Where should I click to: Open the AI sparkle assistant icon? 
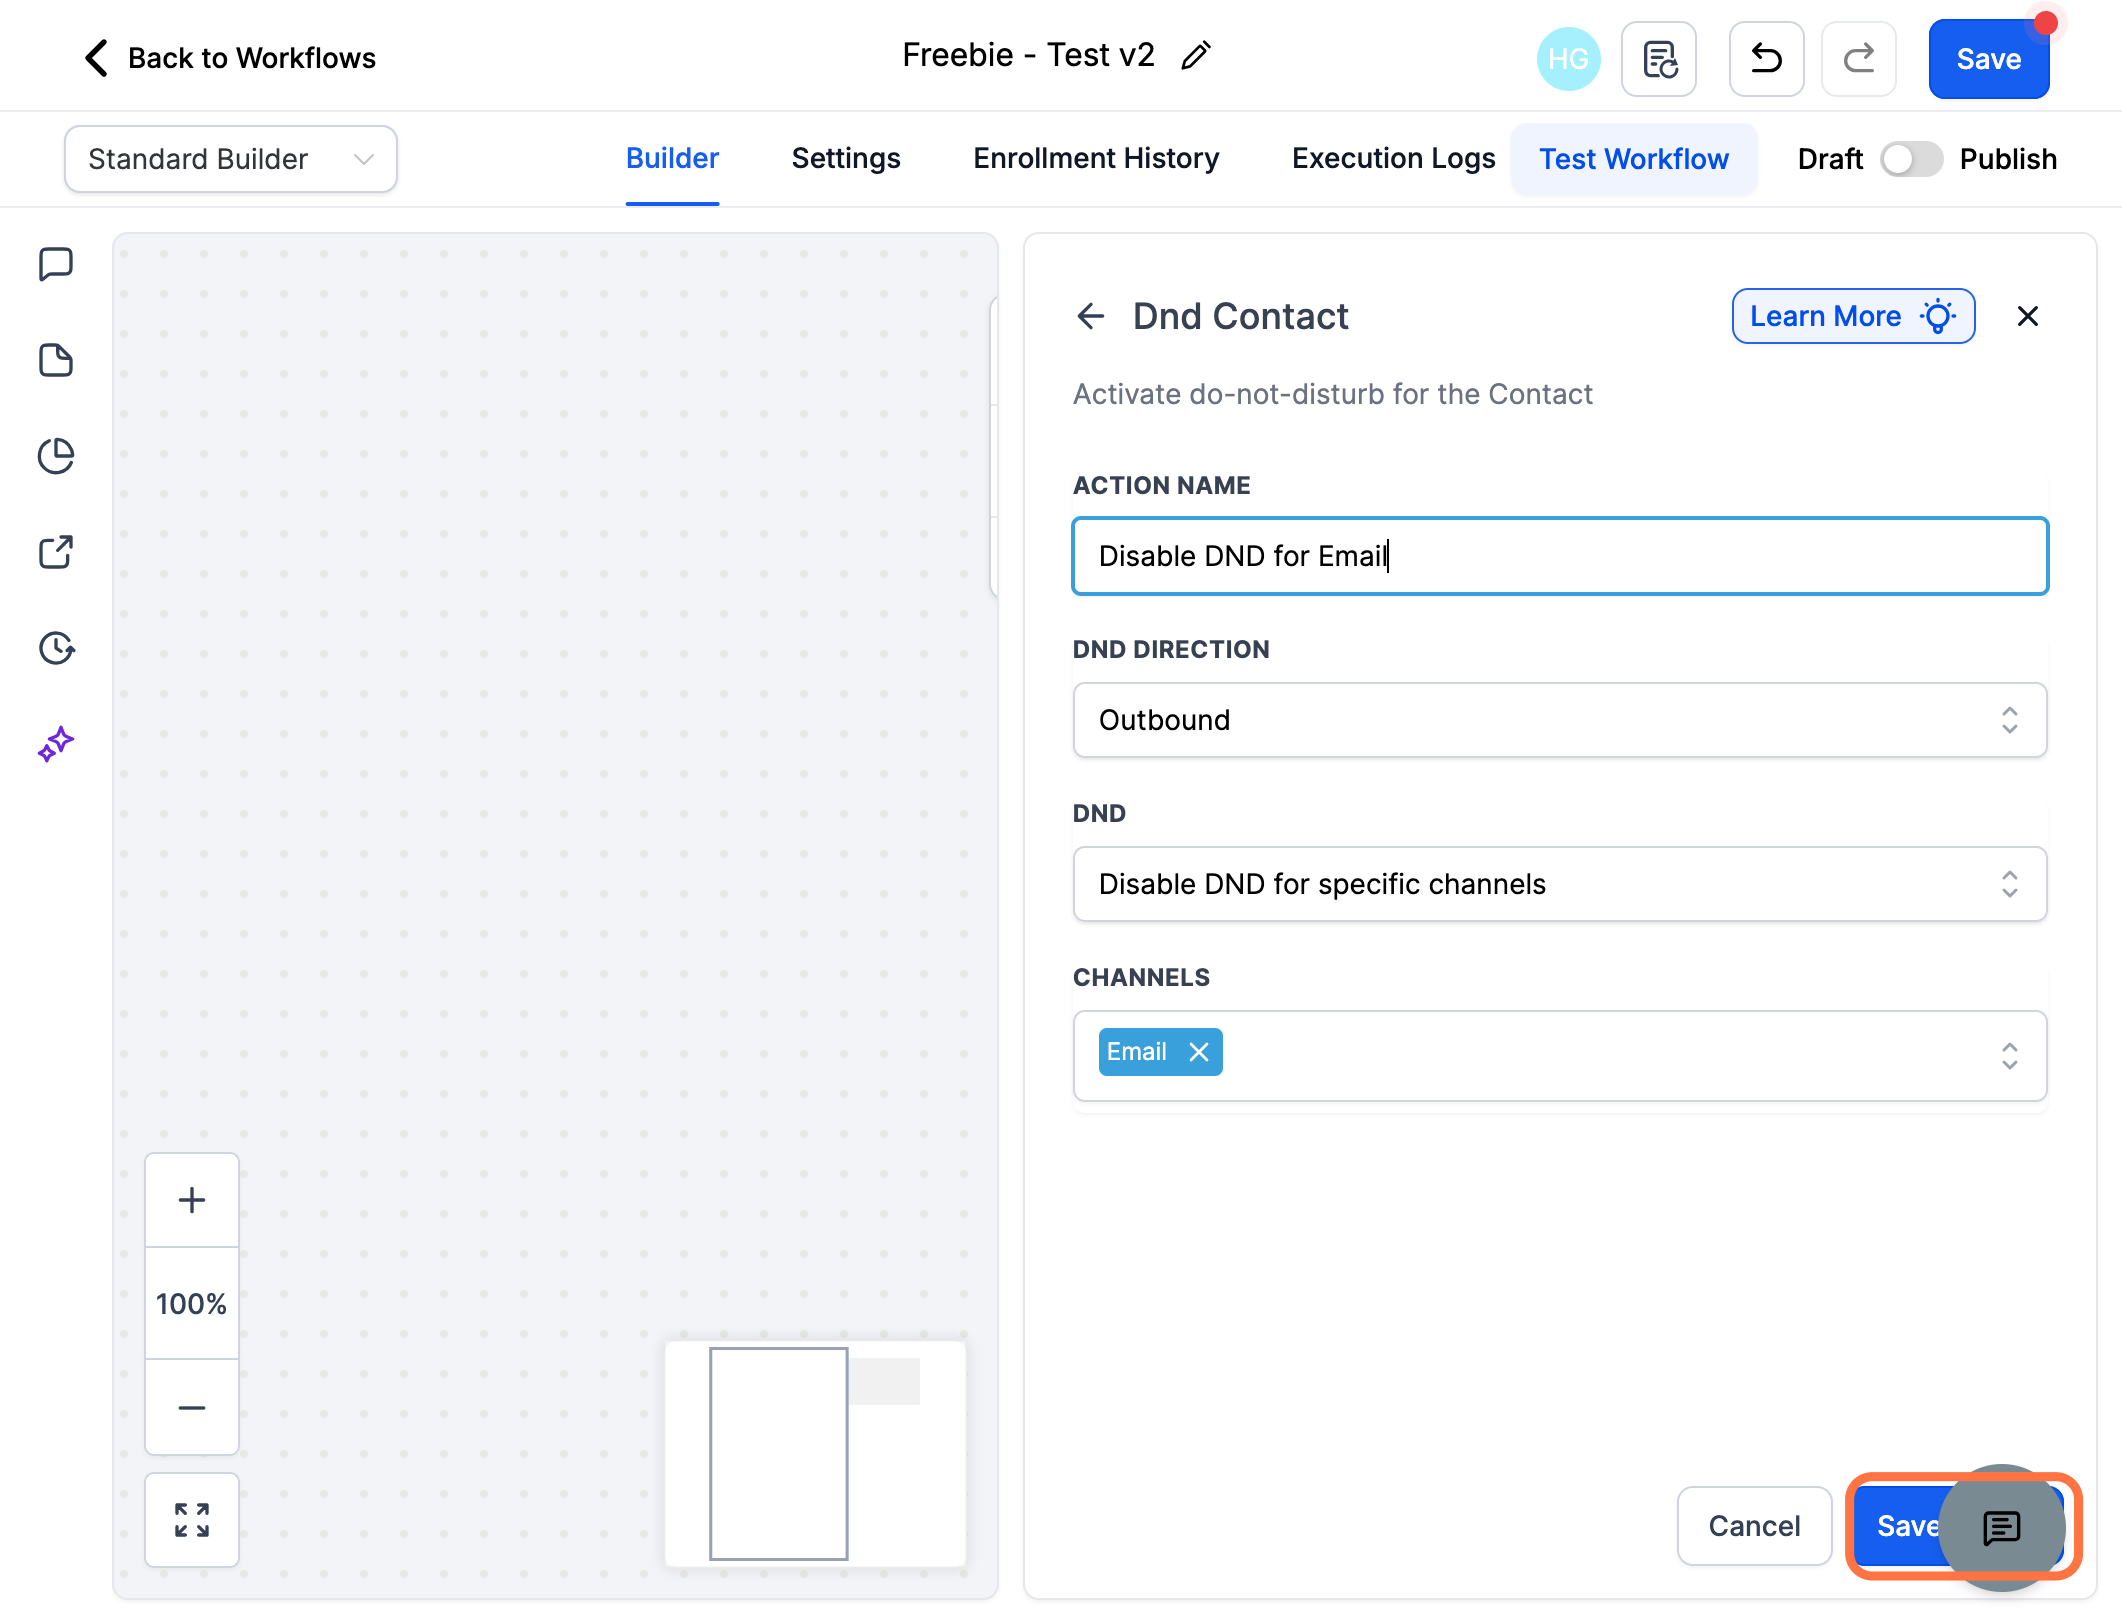[56, 744]
